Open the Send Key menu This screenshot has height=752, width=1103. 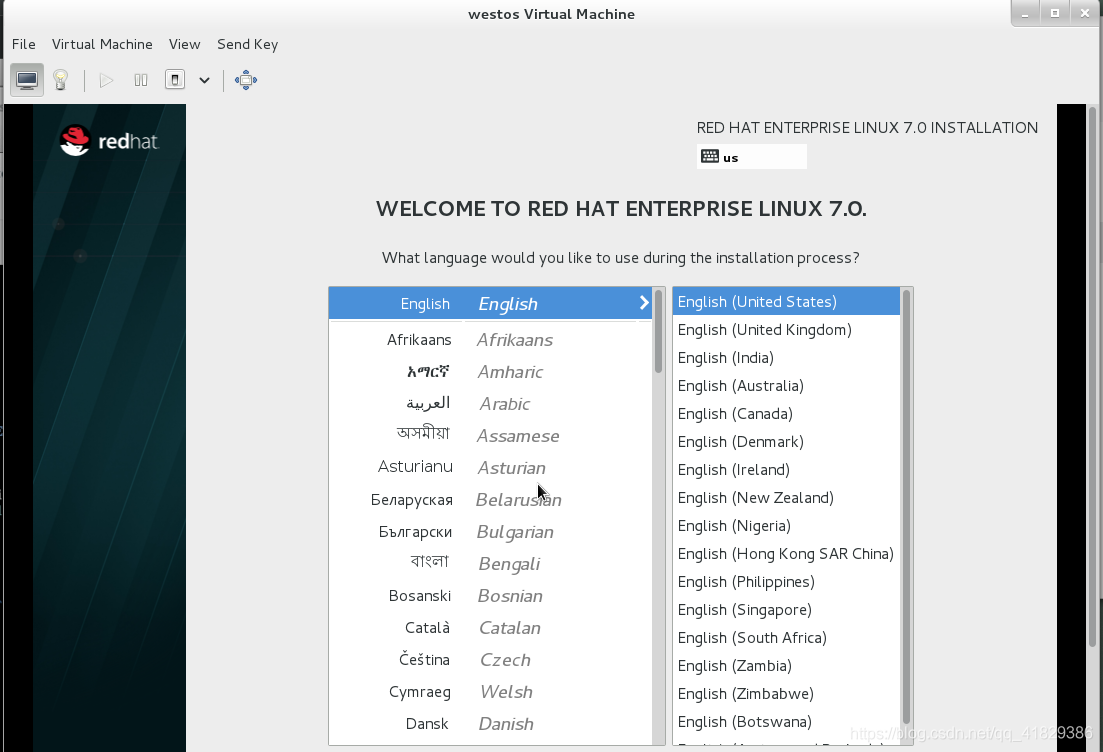(248, 44)
